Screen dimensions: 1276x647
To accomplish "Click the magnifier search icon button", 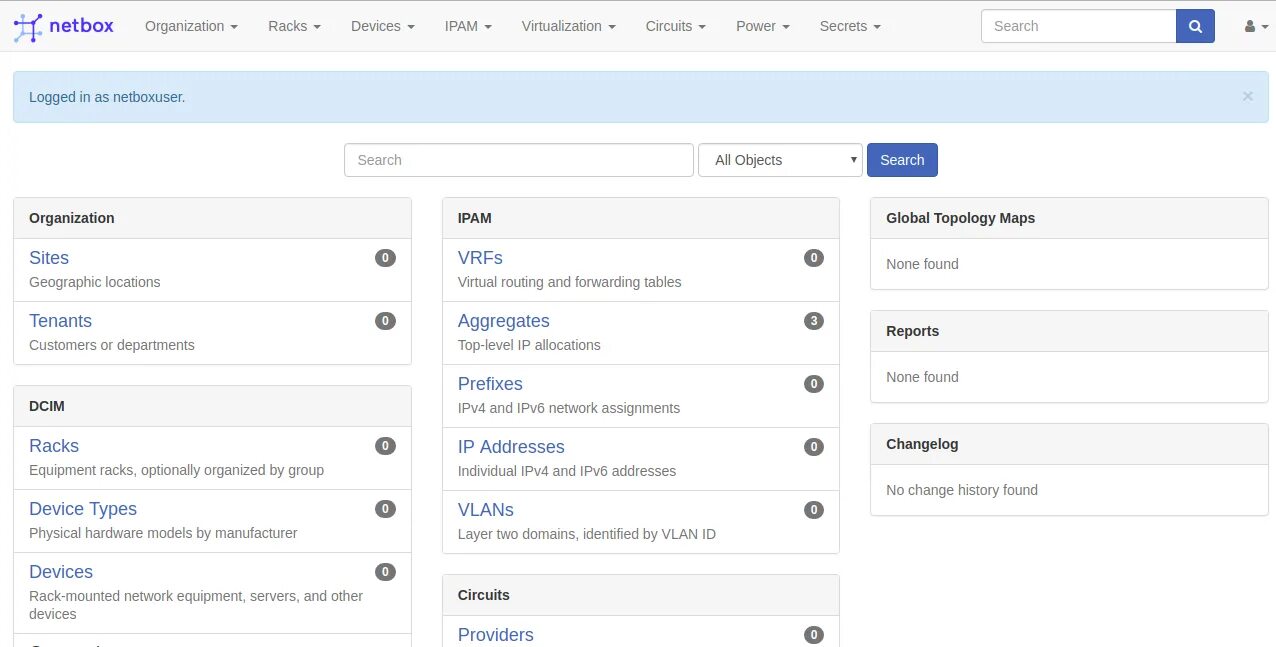I will 1195,26.
